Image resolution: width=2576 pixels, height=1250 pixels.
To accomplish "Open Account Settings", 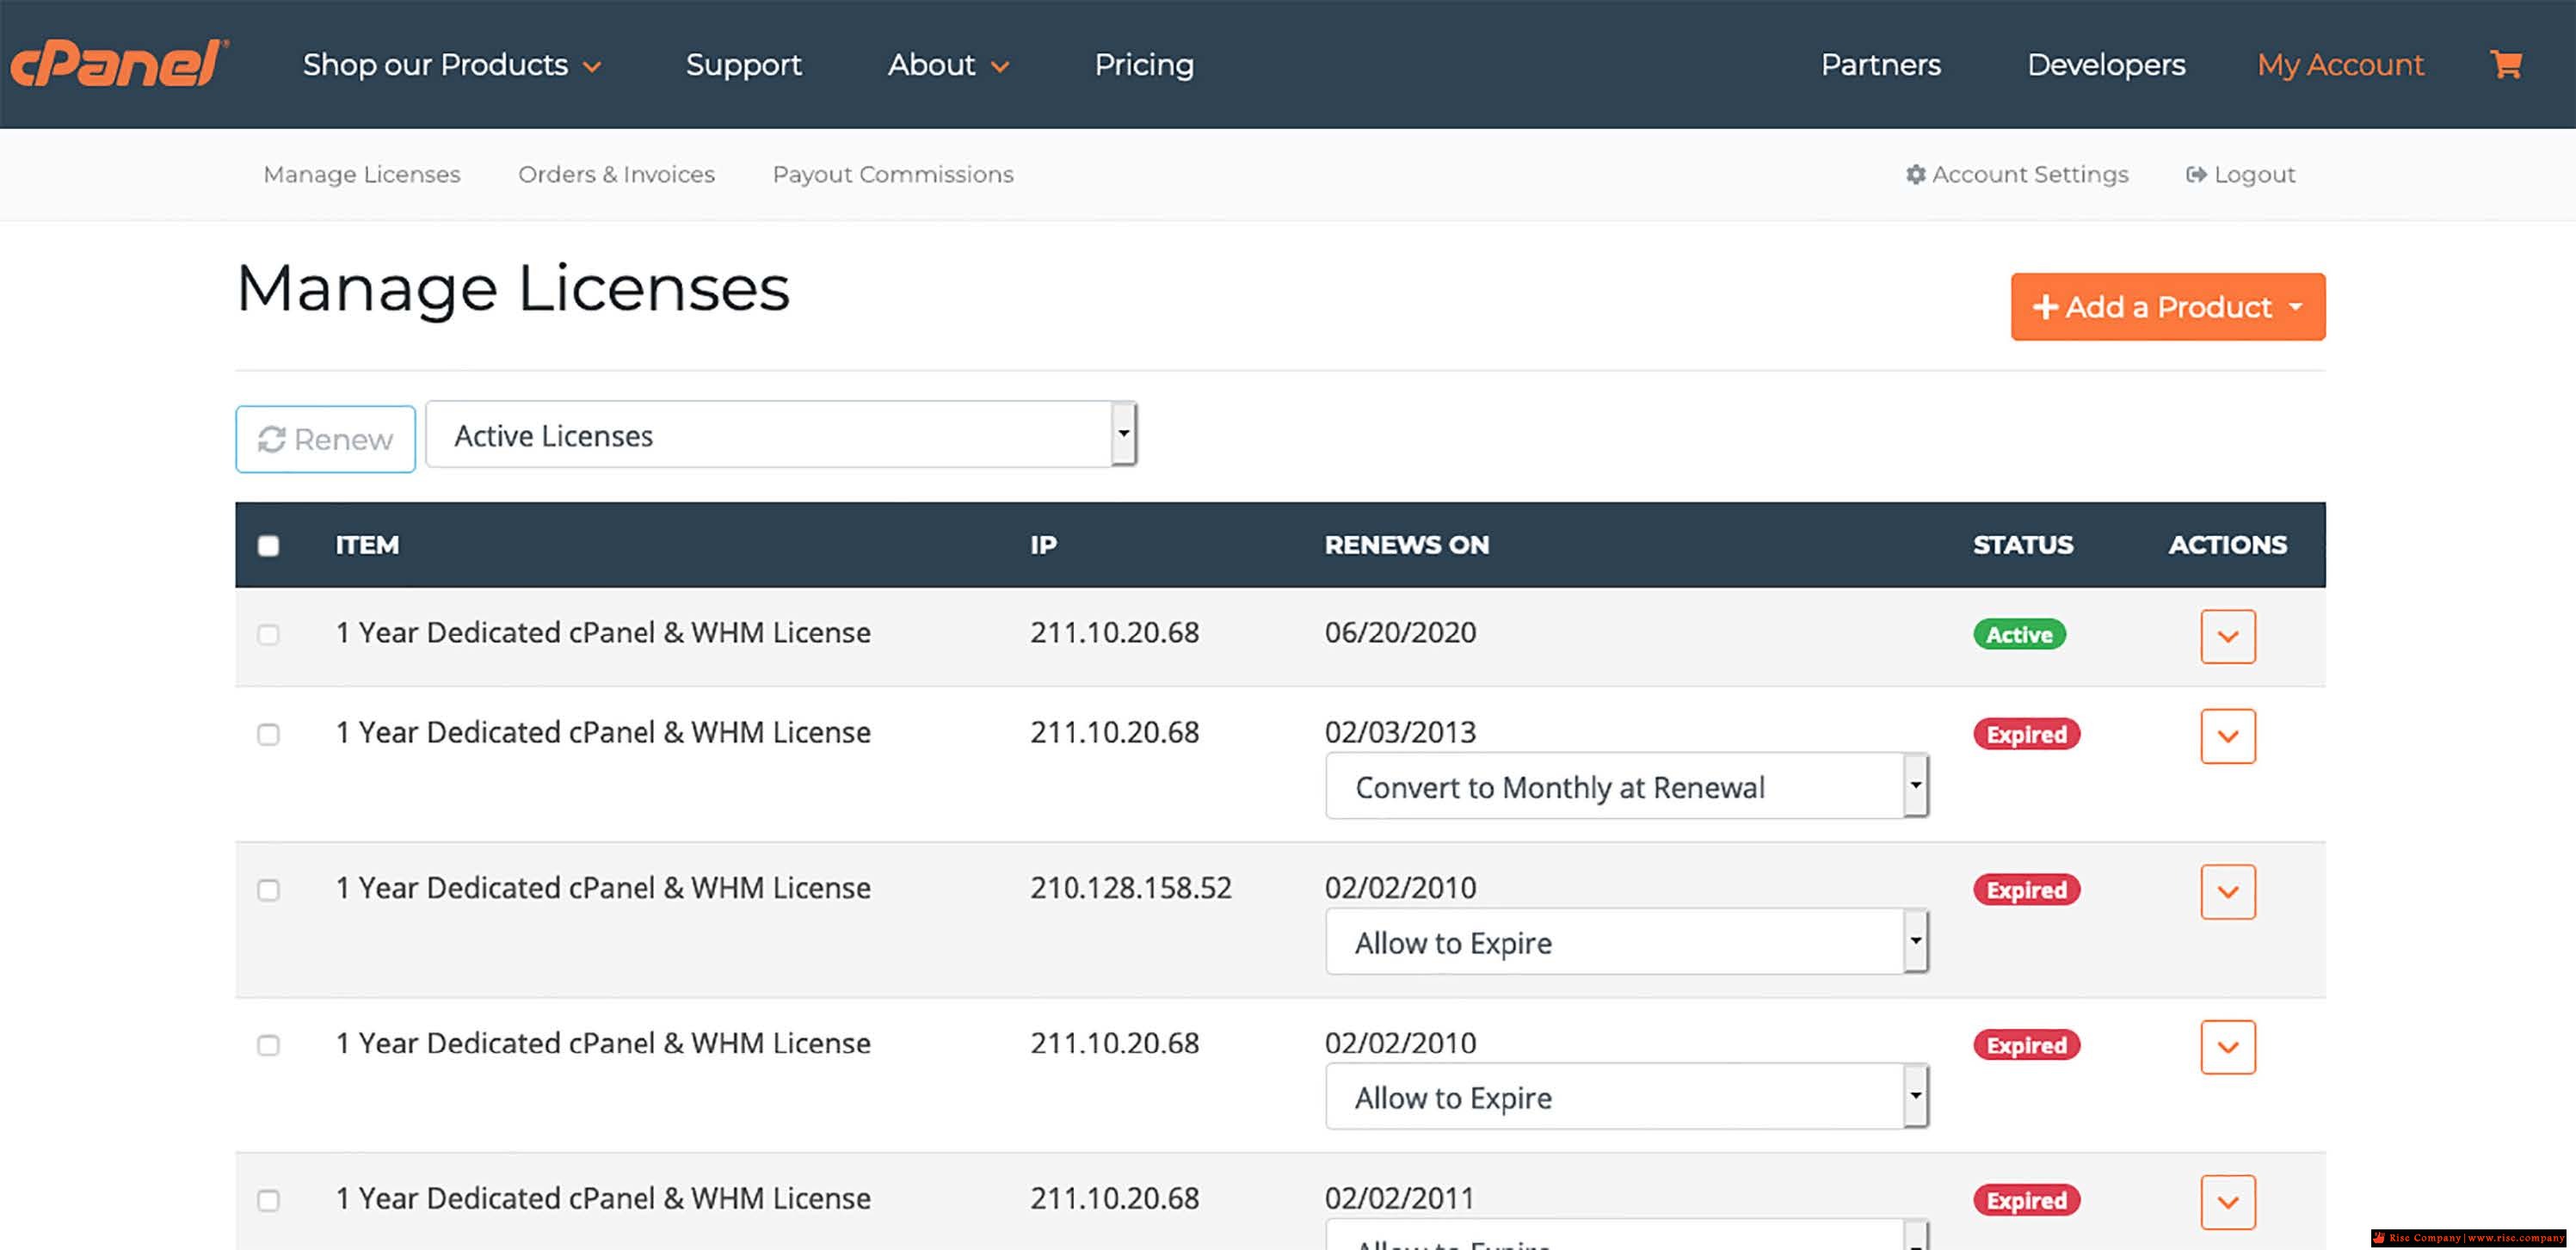I will tap(2017, 174).
